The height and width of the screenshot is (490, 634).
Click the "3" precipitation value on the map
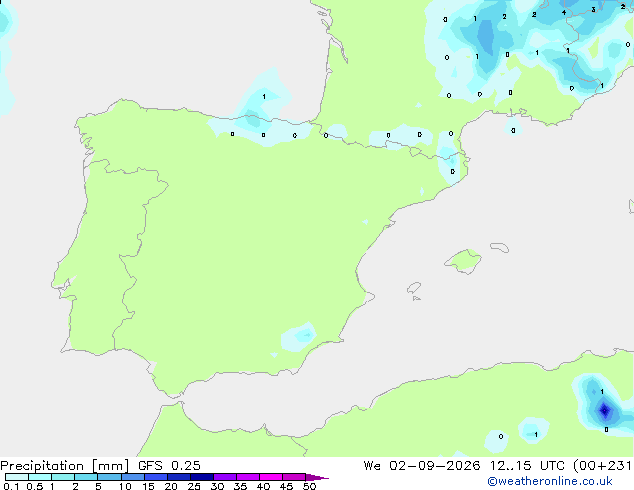tap(593, 9)
